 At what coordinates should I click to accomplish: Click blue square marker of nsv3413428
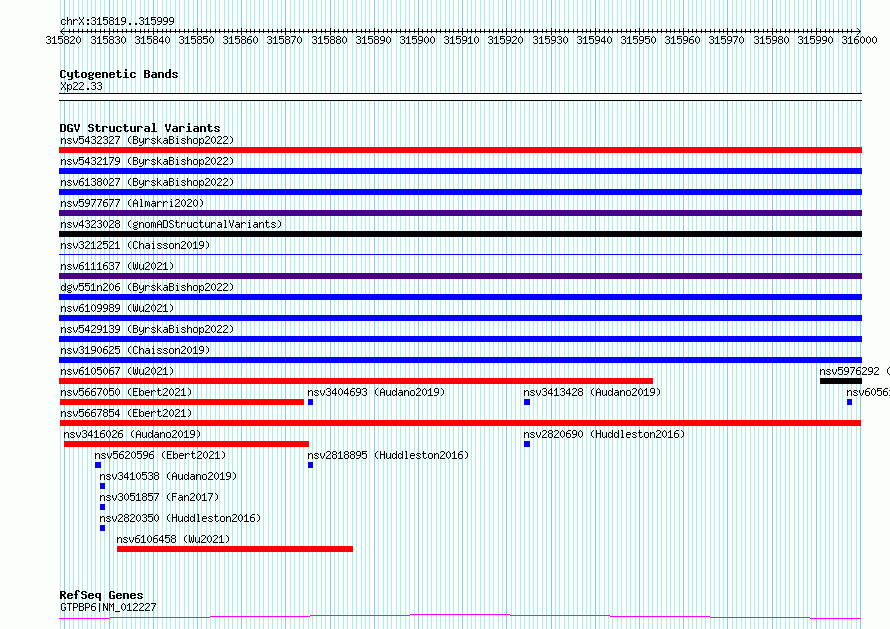(x=527, y=402)
